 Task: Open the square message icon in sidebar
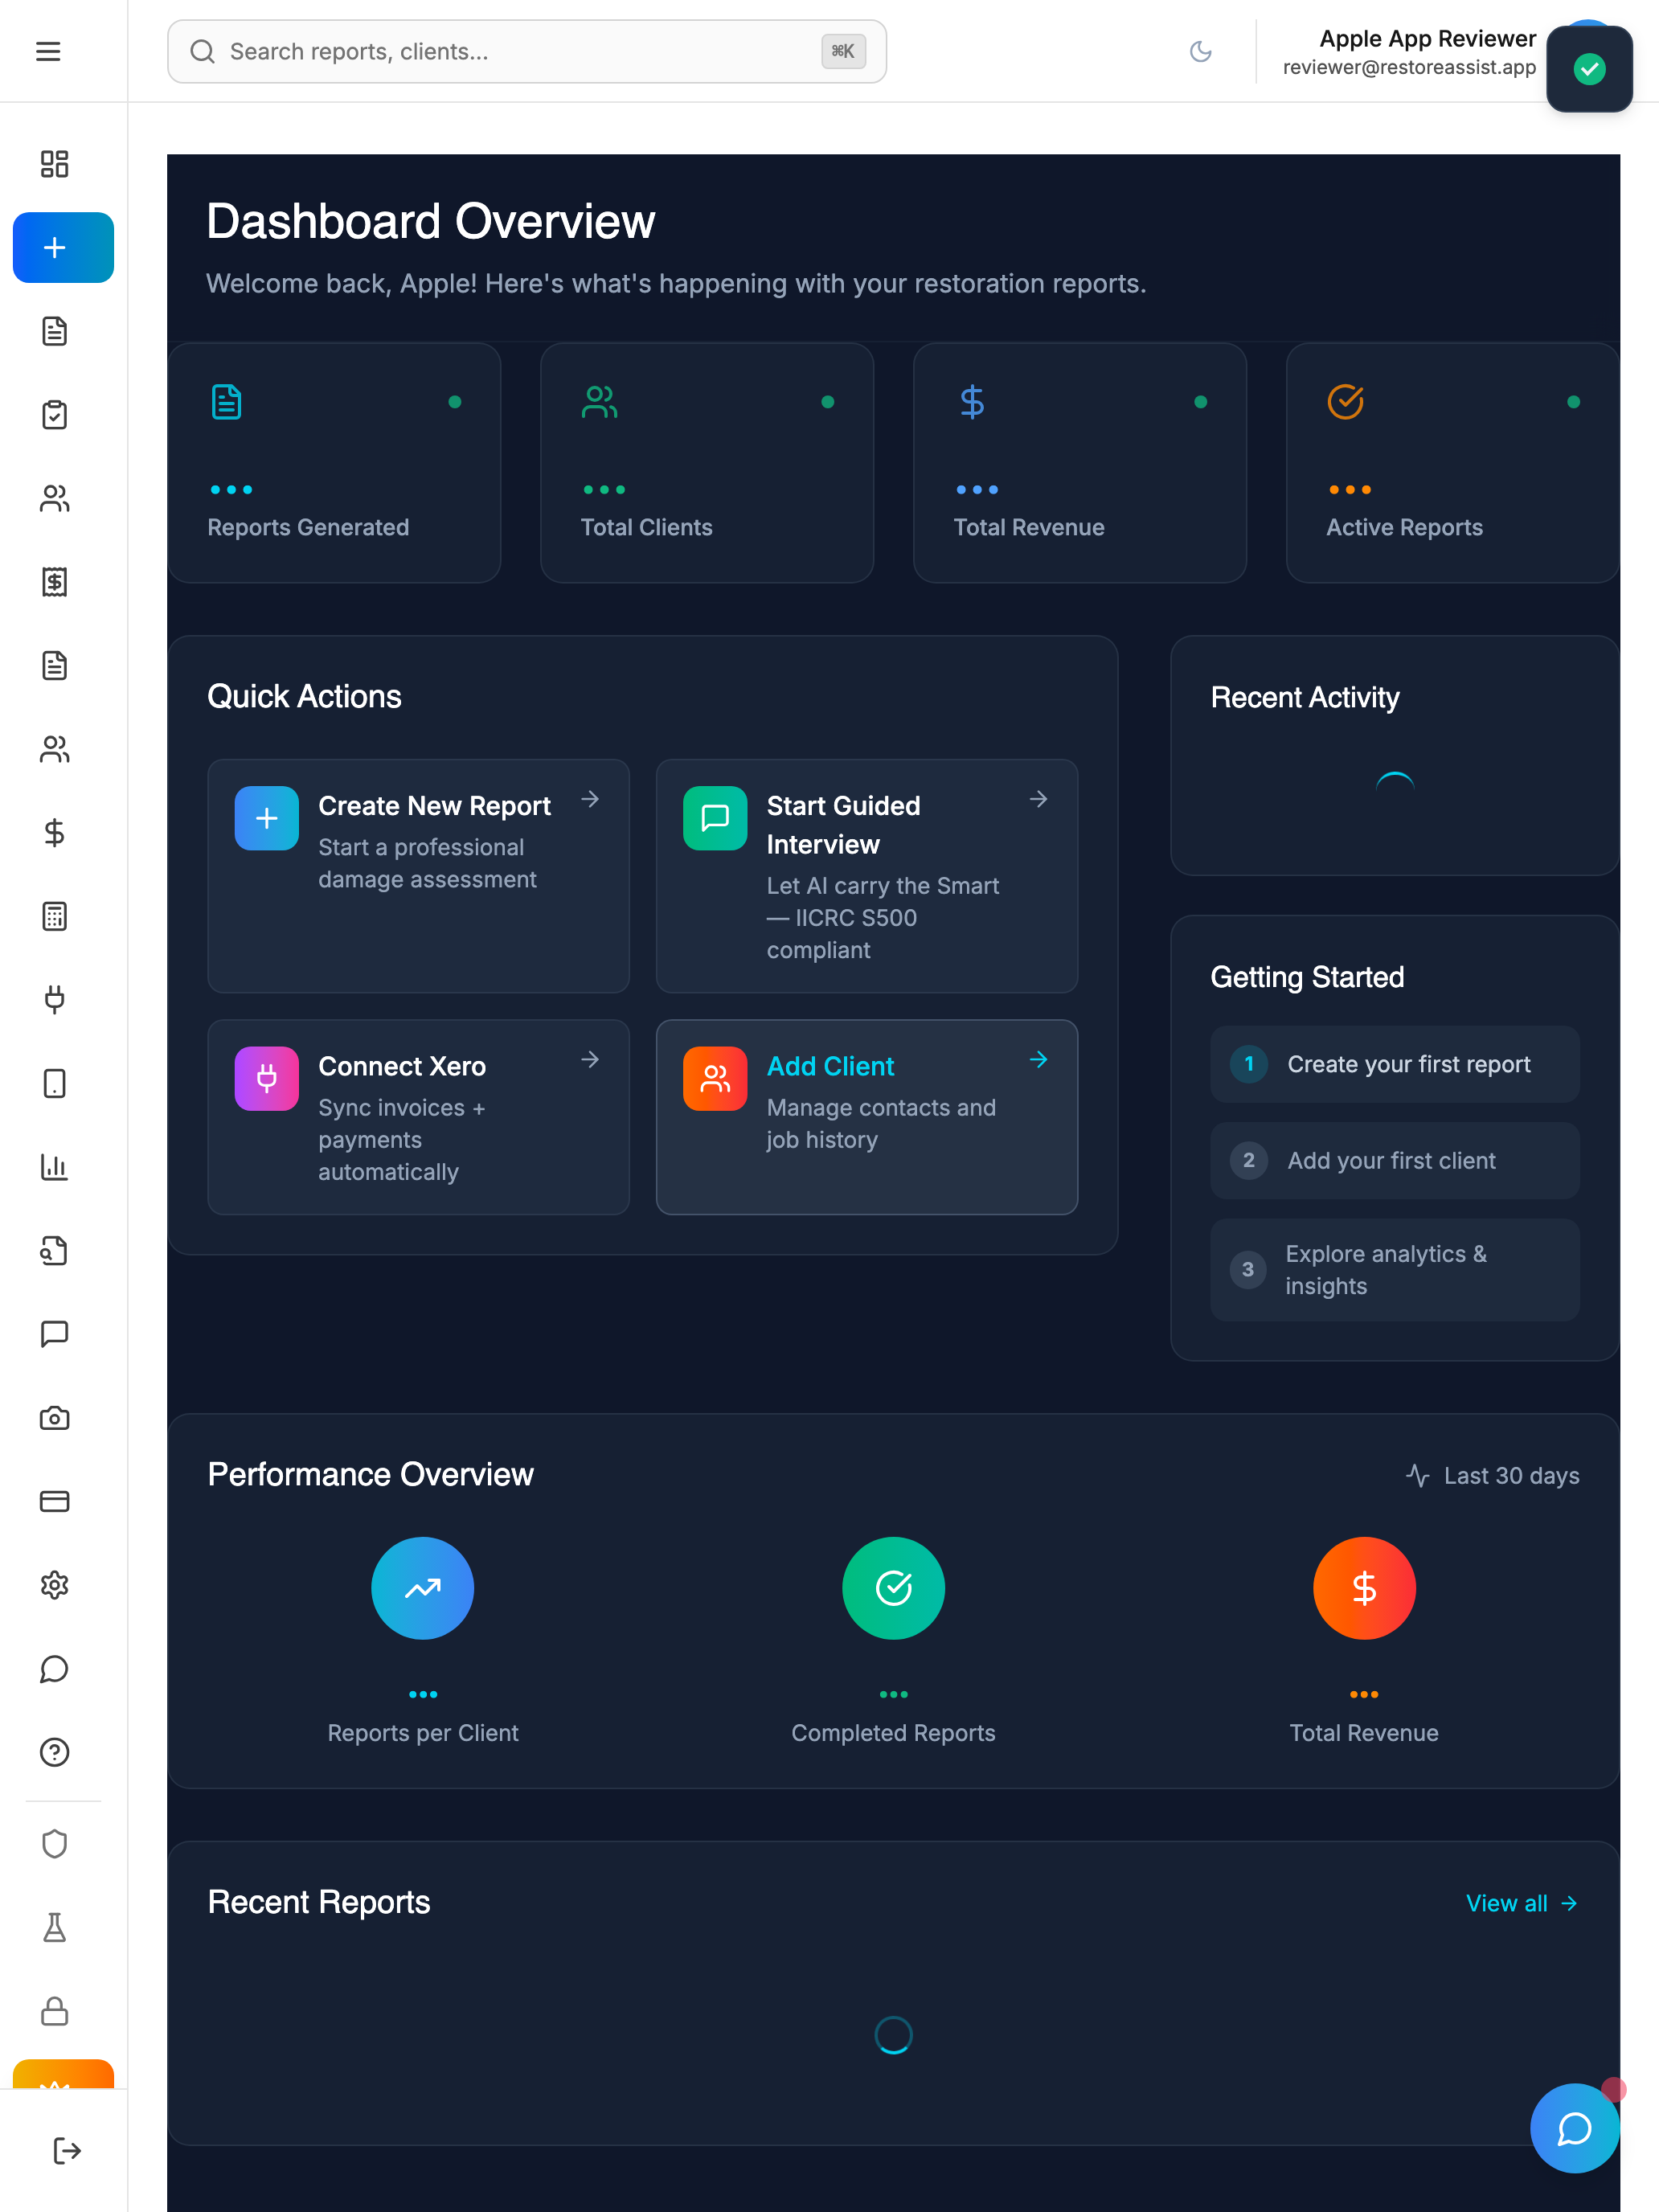[x=54, y=1333]
